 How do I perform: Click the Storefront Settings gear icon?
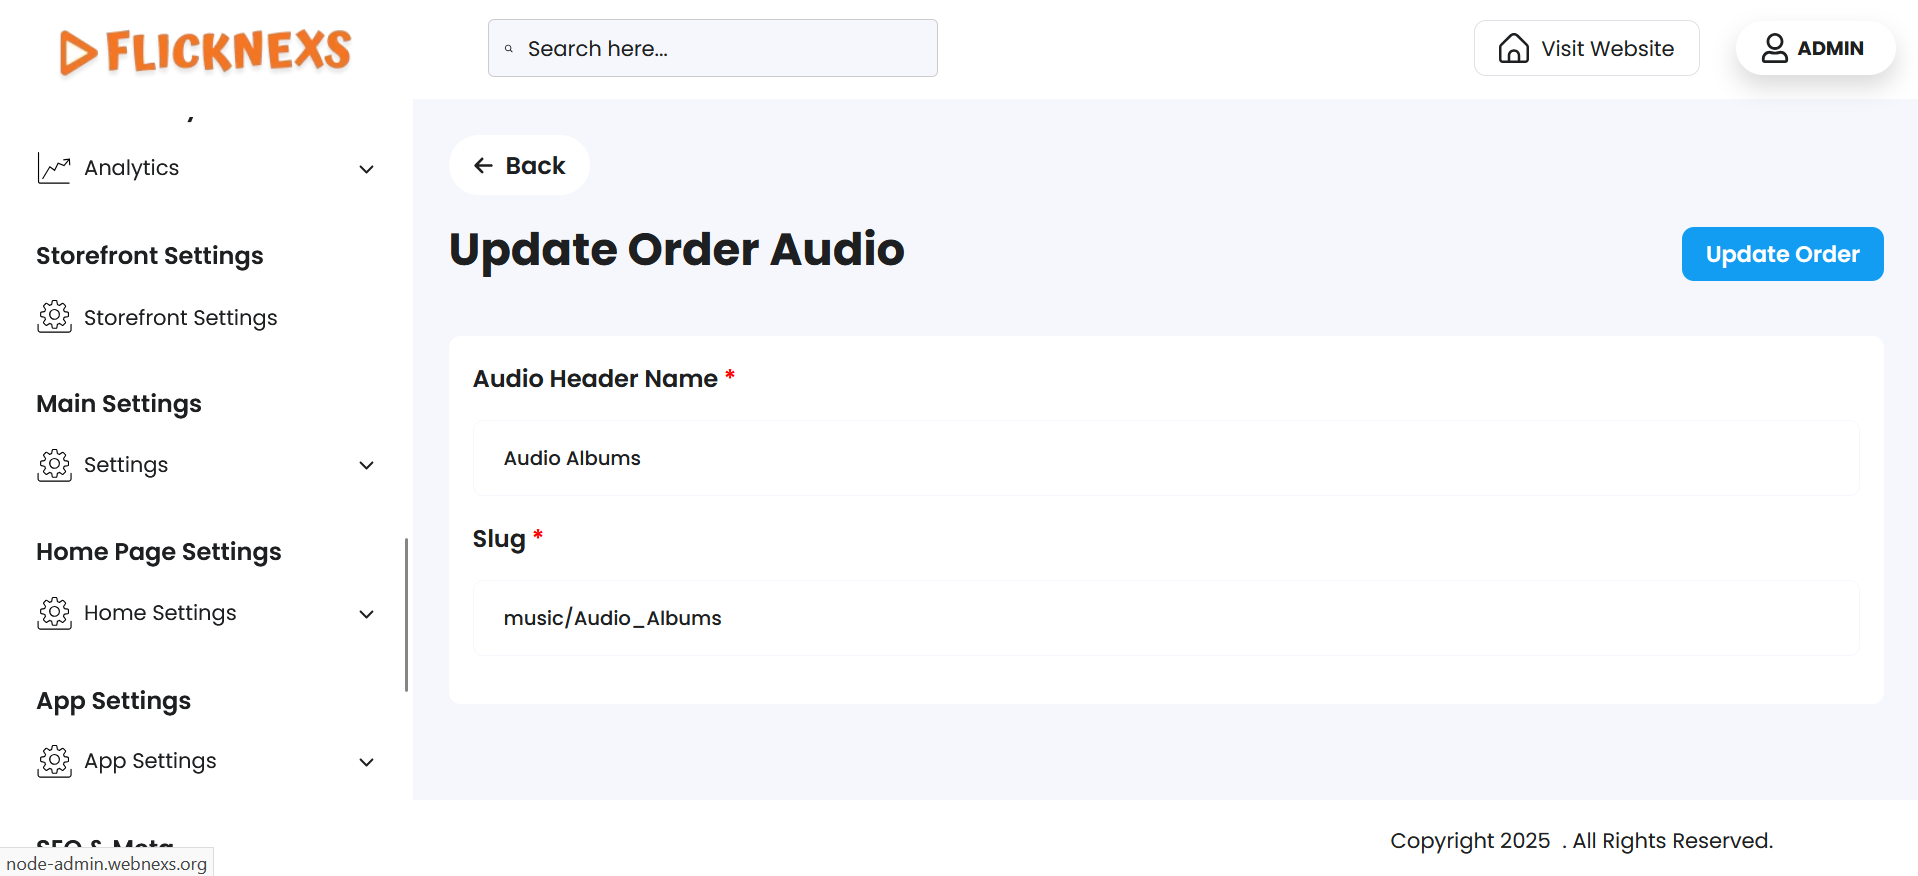[x=54, y=317]
